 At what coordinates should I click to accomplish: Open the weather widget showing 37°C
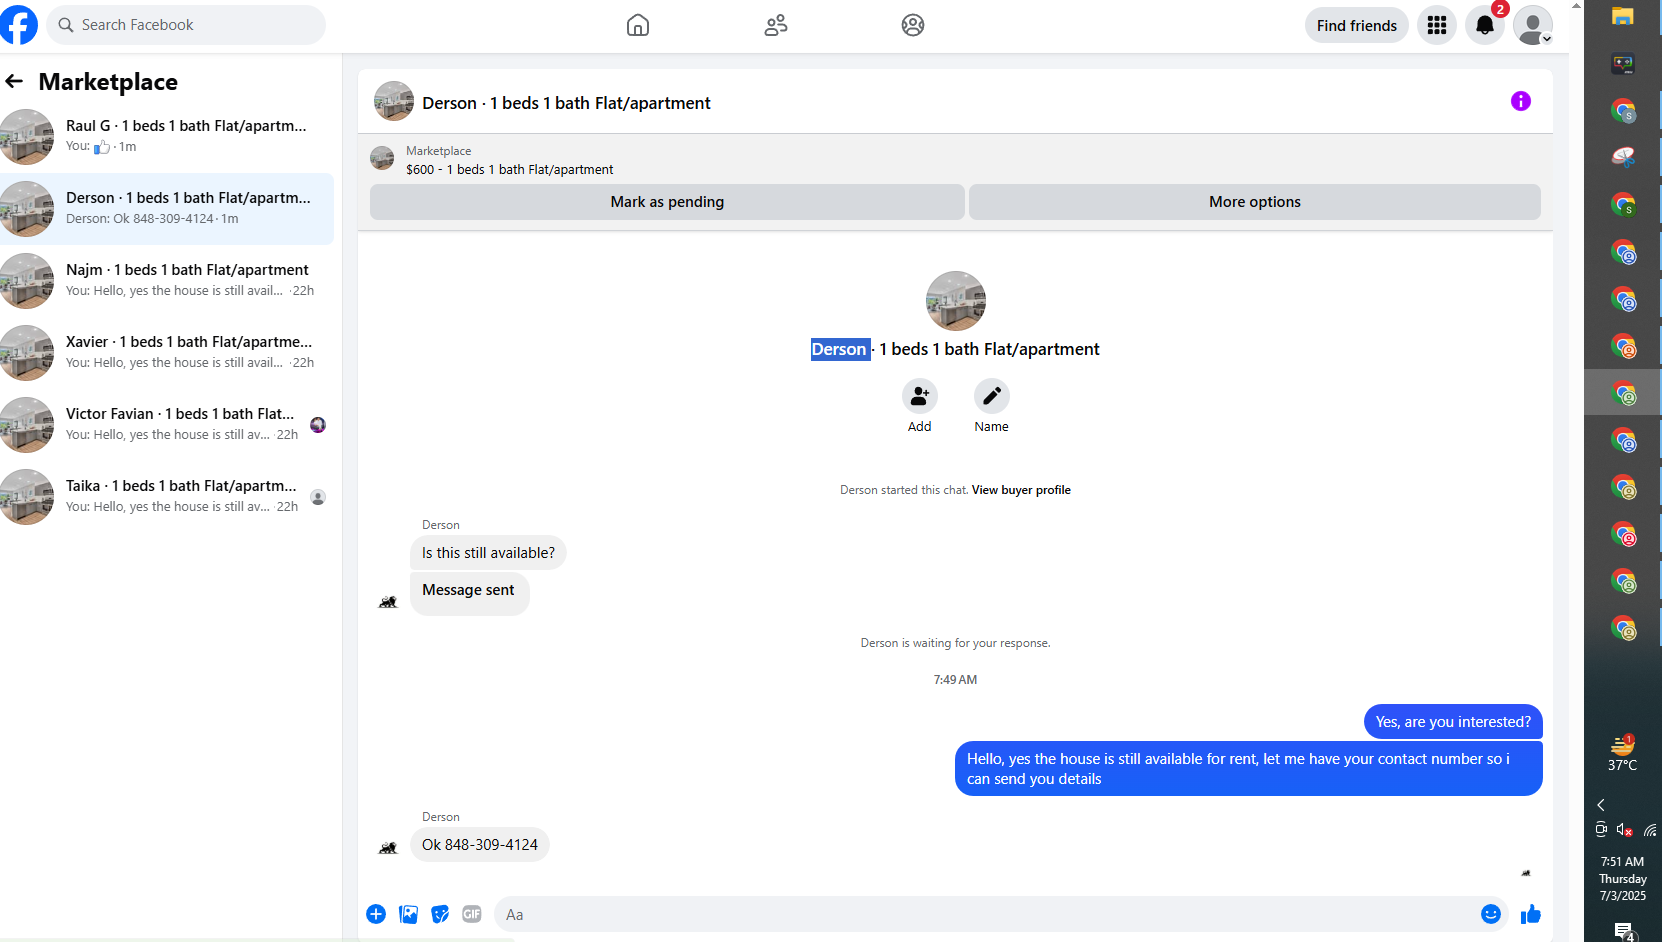pos(1622,754)
